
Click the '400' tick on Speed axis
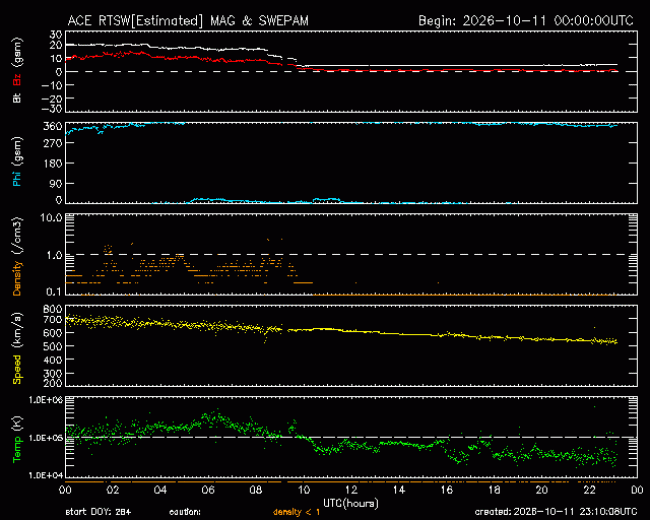point(53,360)
